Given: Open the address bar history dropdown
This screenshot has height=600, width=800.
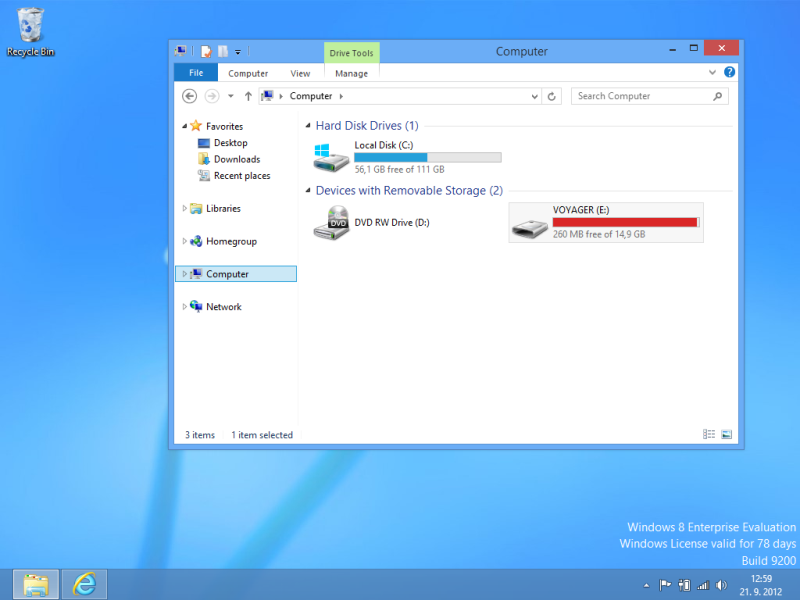Looking at the screenshot, I should pos(535,97).
